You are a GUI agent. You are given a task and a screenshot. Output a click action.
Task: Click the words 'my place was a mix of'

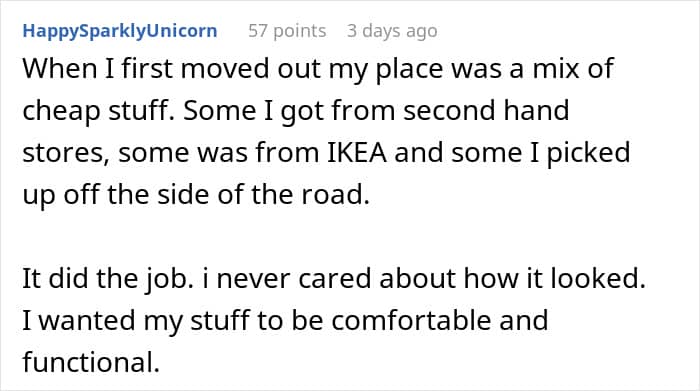click(x=471, y=70)
